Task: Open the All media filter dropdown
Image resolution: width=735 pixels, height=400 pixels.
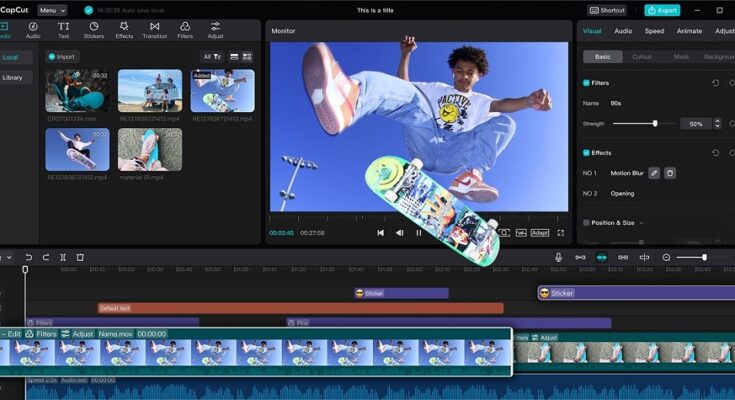Action: (211, 57)
